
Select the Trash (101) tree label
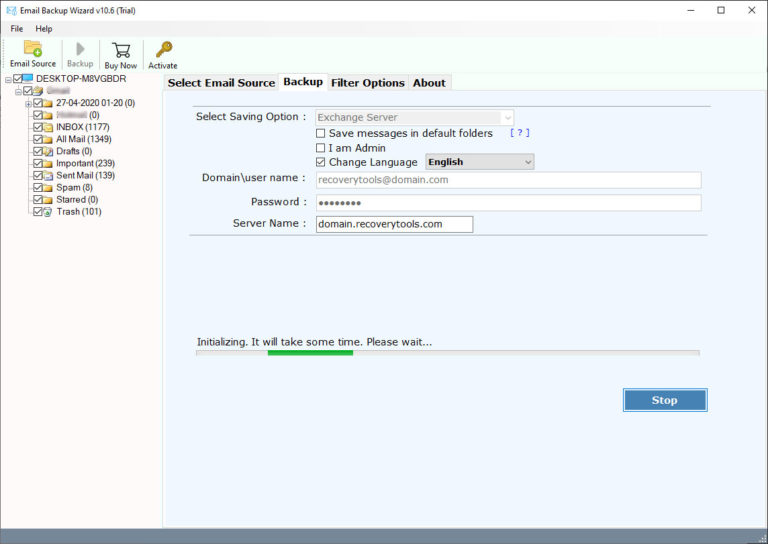click(x=79, y=212)
